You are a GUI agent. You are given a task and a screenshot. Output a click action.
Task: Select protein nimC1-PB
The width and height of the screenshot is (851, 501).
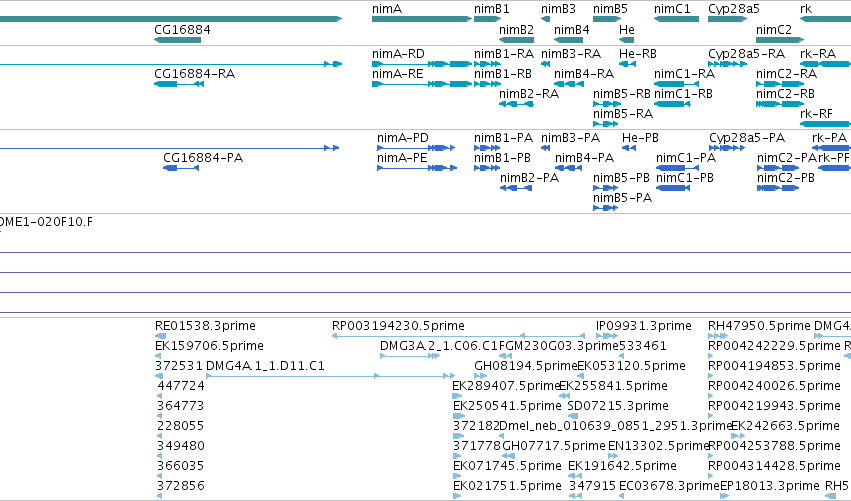click(673, 188)
